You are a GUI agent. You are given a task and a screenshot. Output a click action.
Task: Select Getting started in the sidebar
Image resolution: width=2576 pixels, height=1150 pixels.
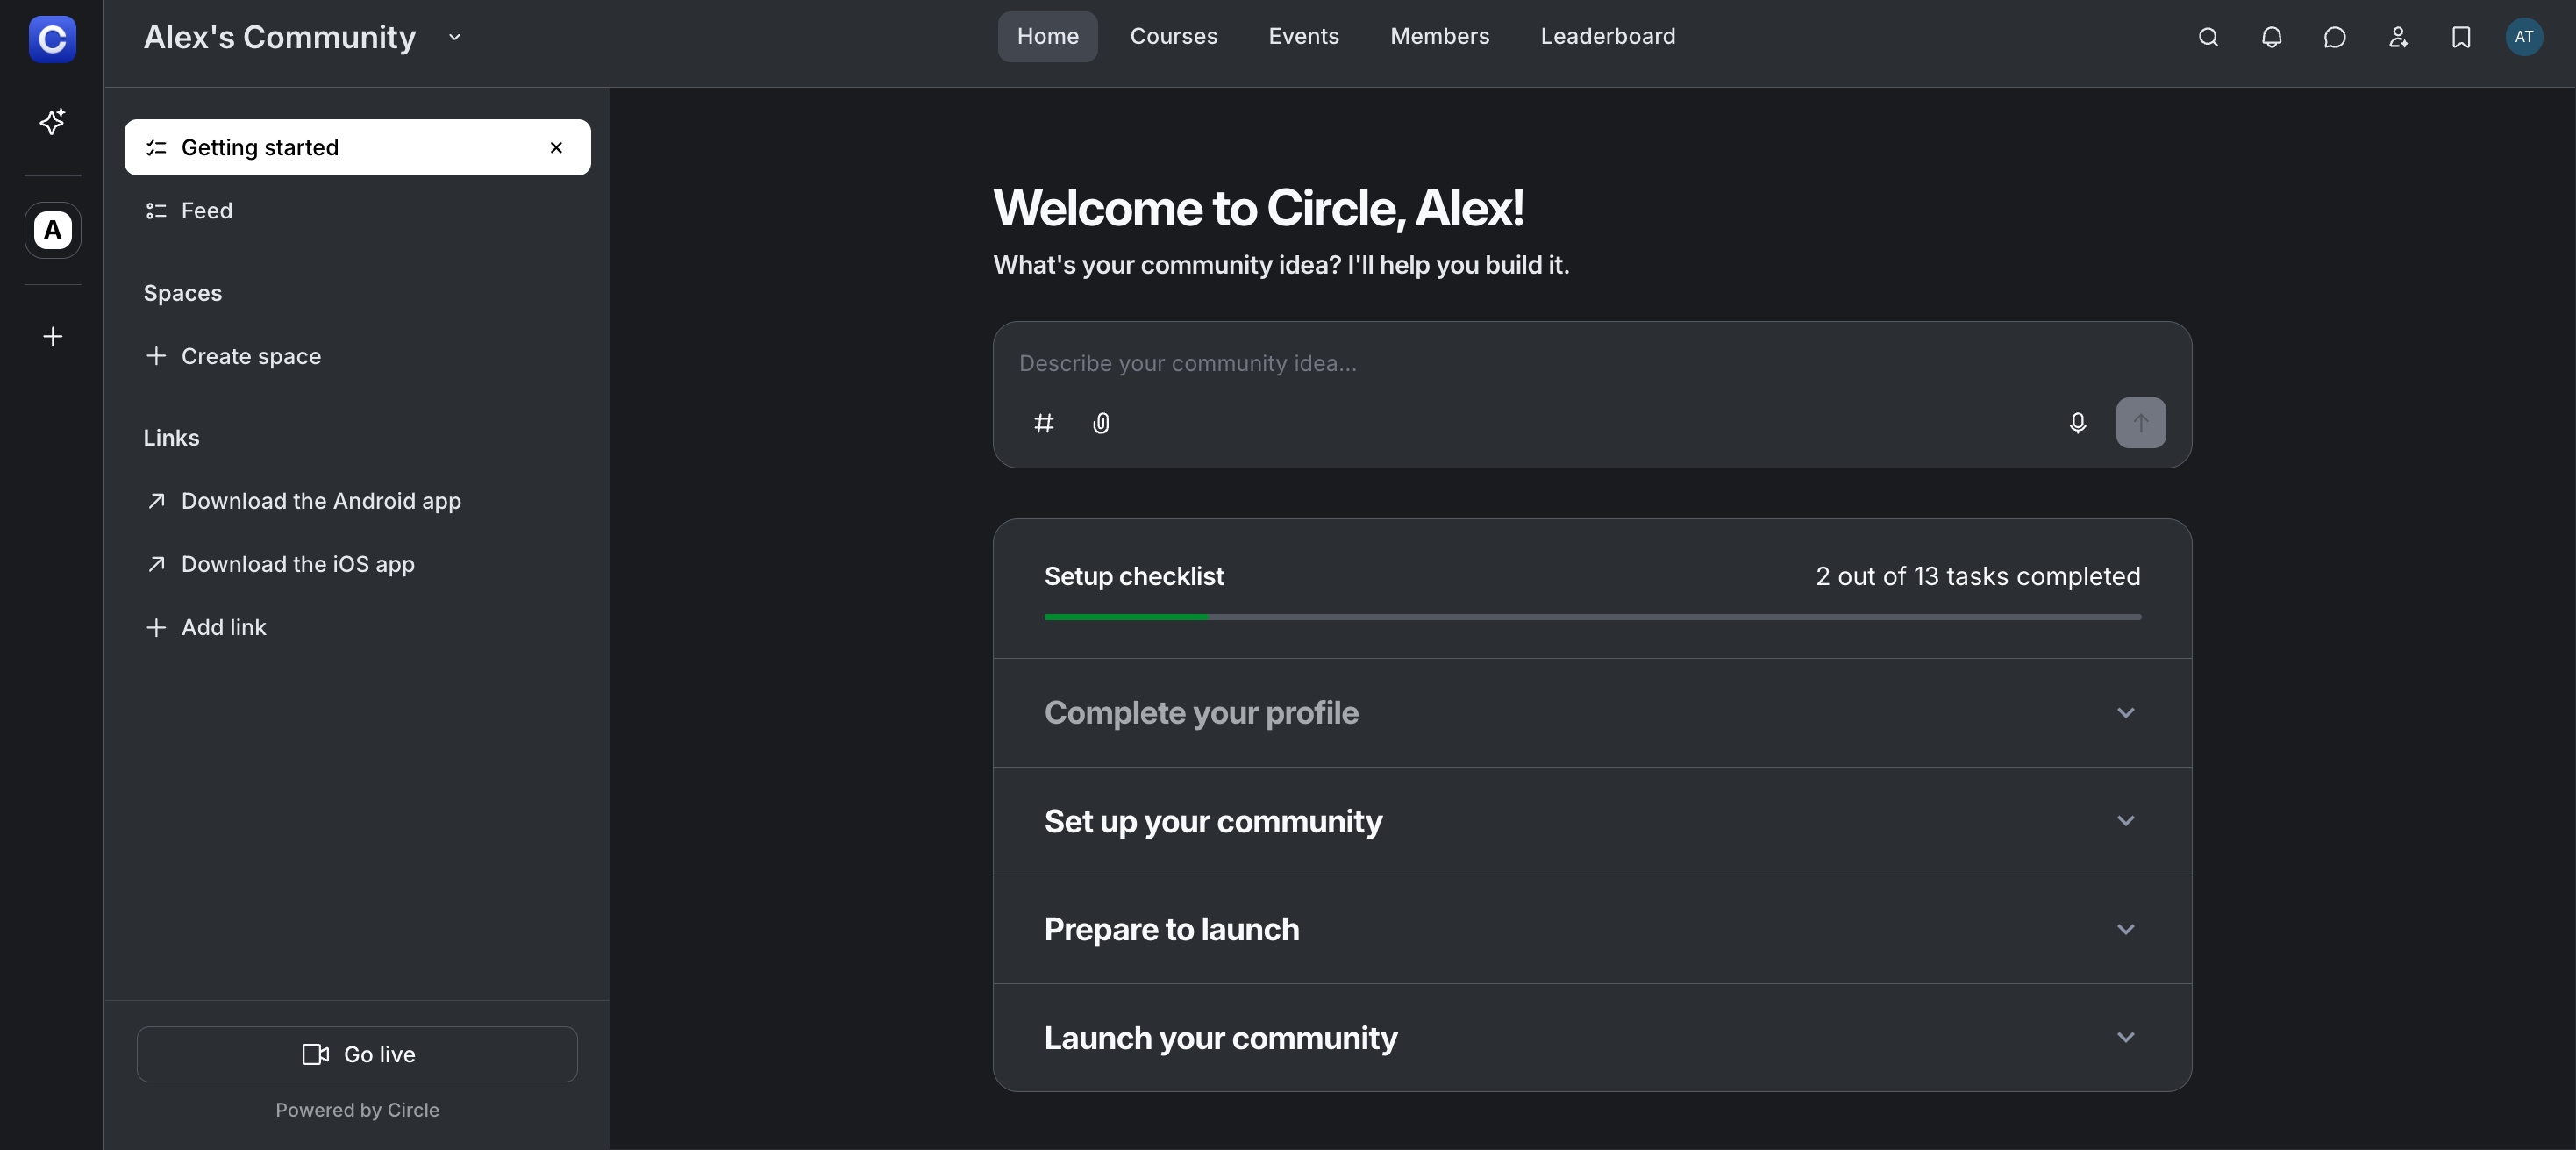(357, 147)
